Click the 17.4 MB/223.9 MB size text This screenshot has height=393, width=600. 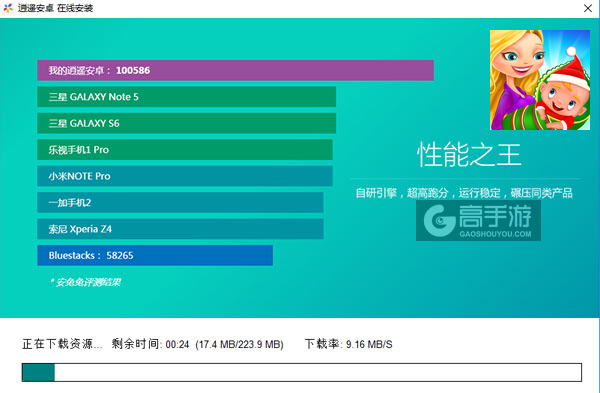pyautogui.click(x=239, y=345)
